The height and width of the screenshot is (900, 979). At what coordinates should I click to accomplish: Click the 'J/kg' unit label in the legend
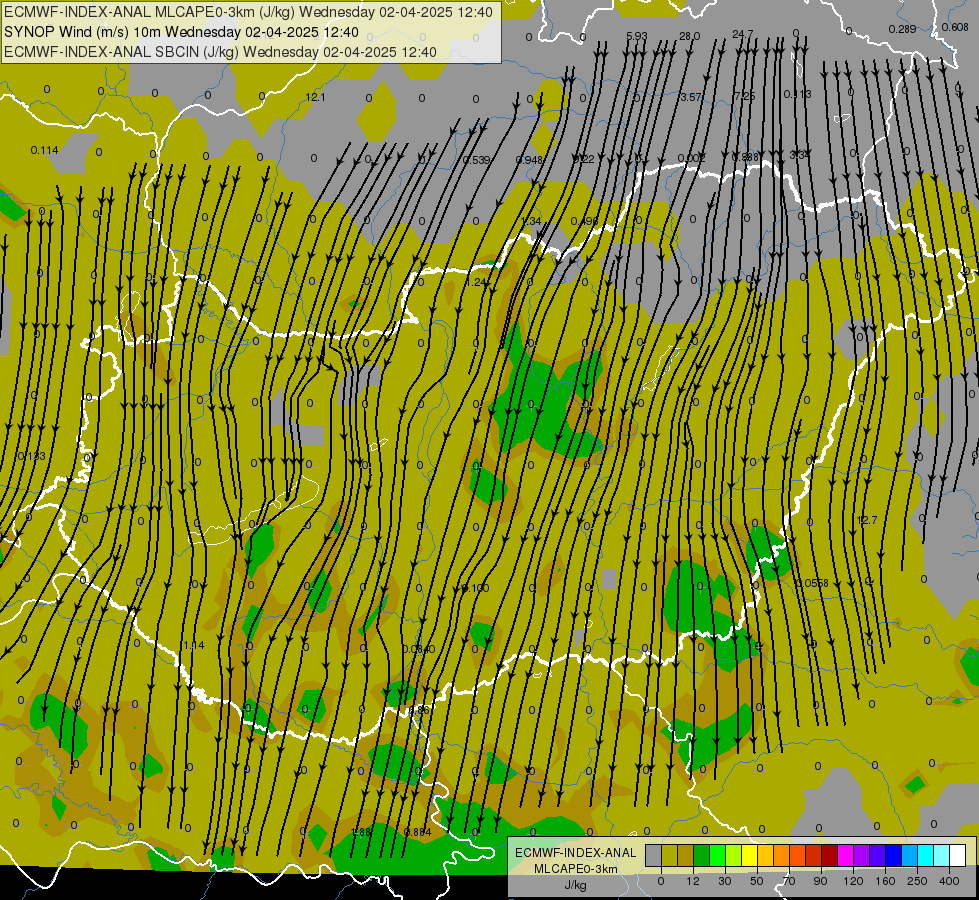point(575,885)
